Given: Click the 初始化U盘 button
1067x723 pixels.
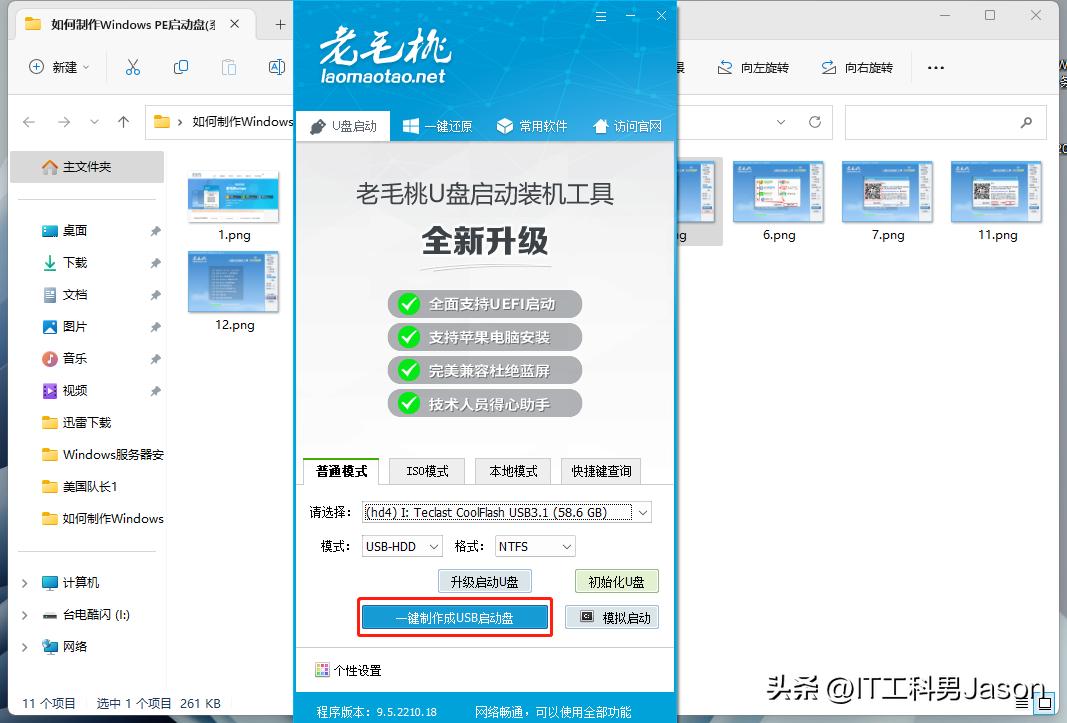Looking at the screenshot, I should click(616, 580).
